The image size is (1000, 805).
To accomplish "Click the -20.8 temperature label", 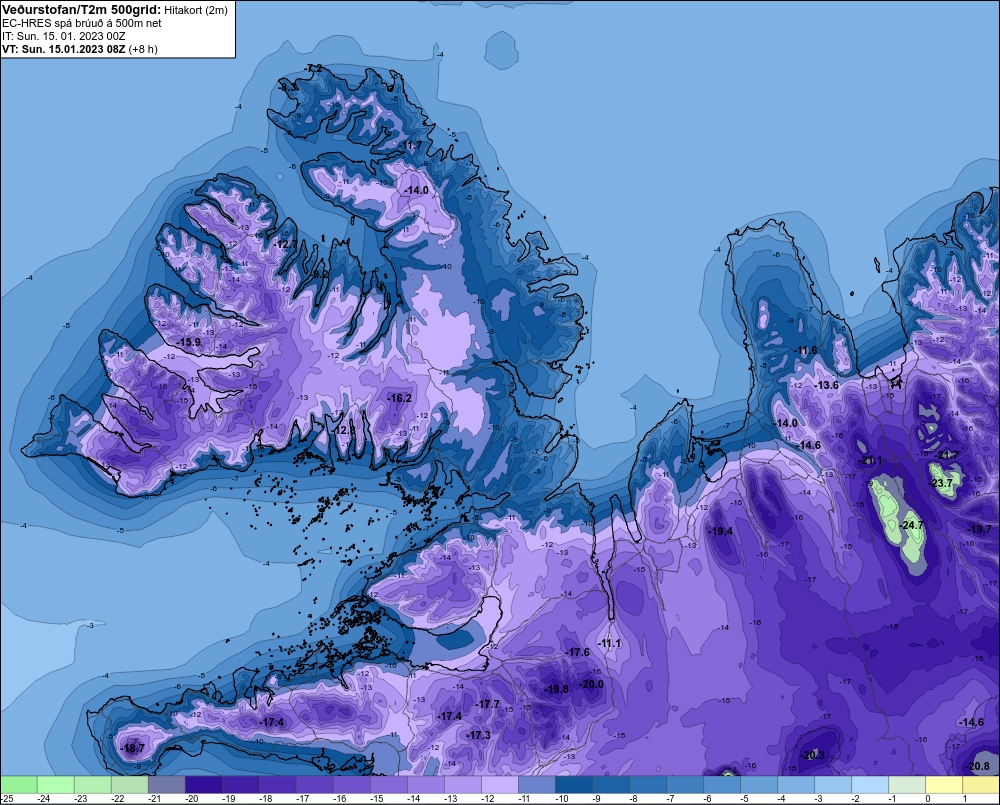I will click(978, 766).
